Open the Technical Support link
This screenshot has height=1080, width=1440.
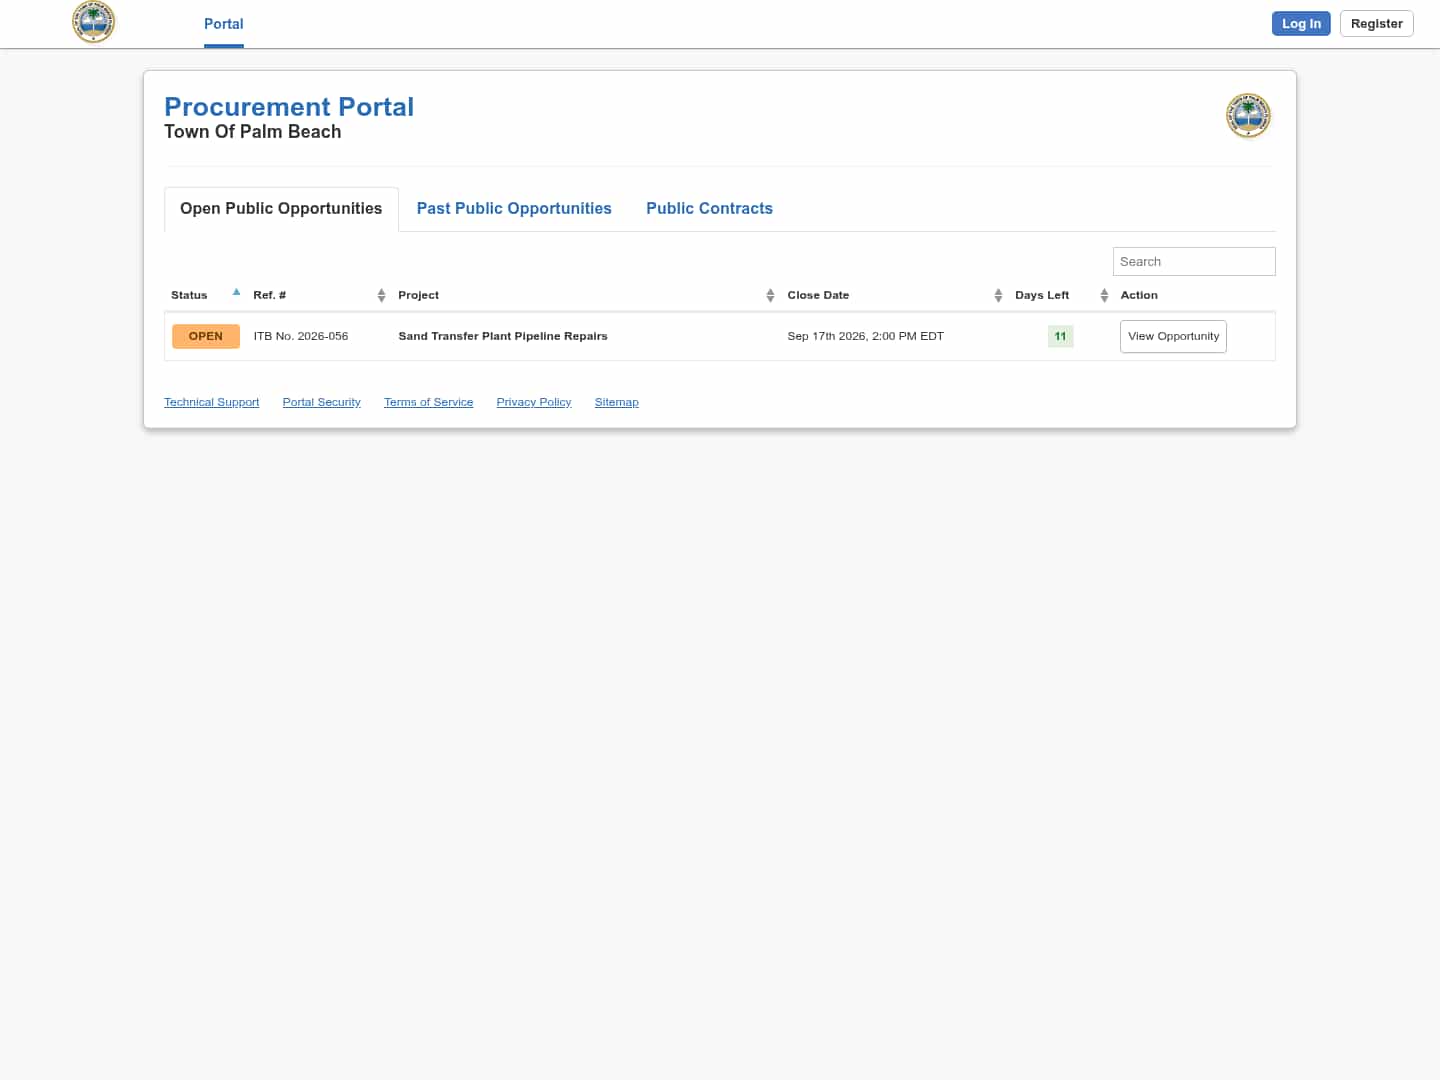coord(211,402)
